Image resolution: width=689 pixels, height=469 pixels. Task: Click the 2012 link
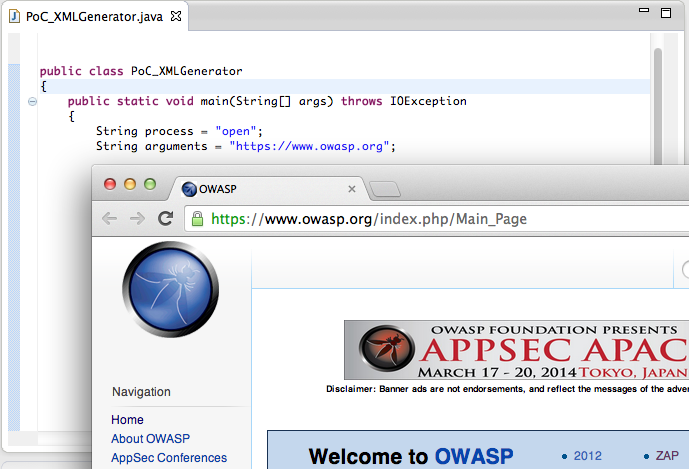pos(587,456)
